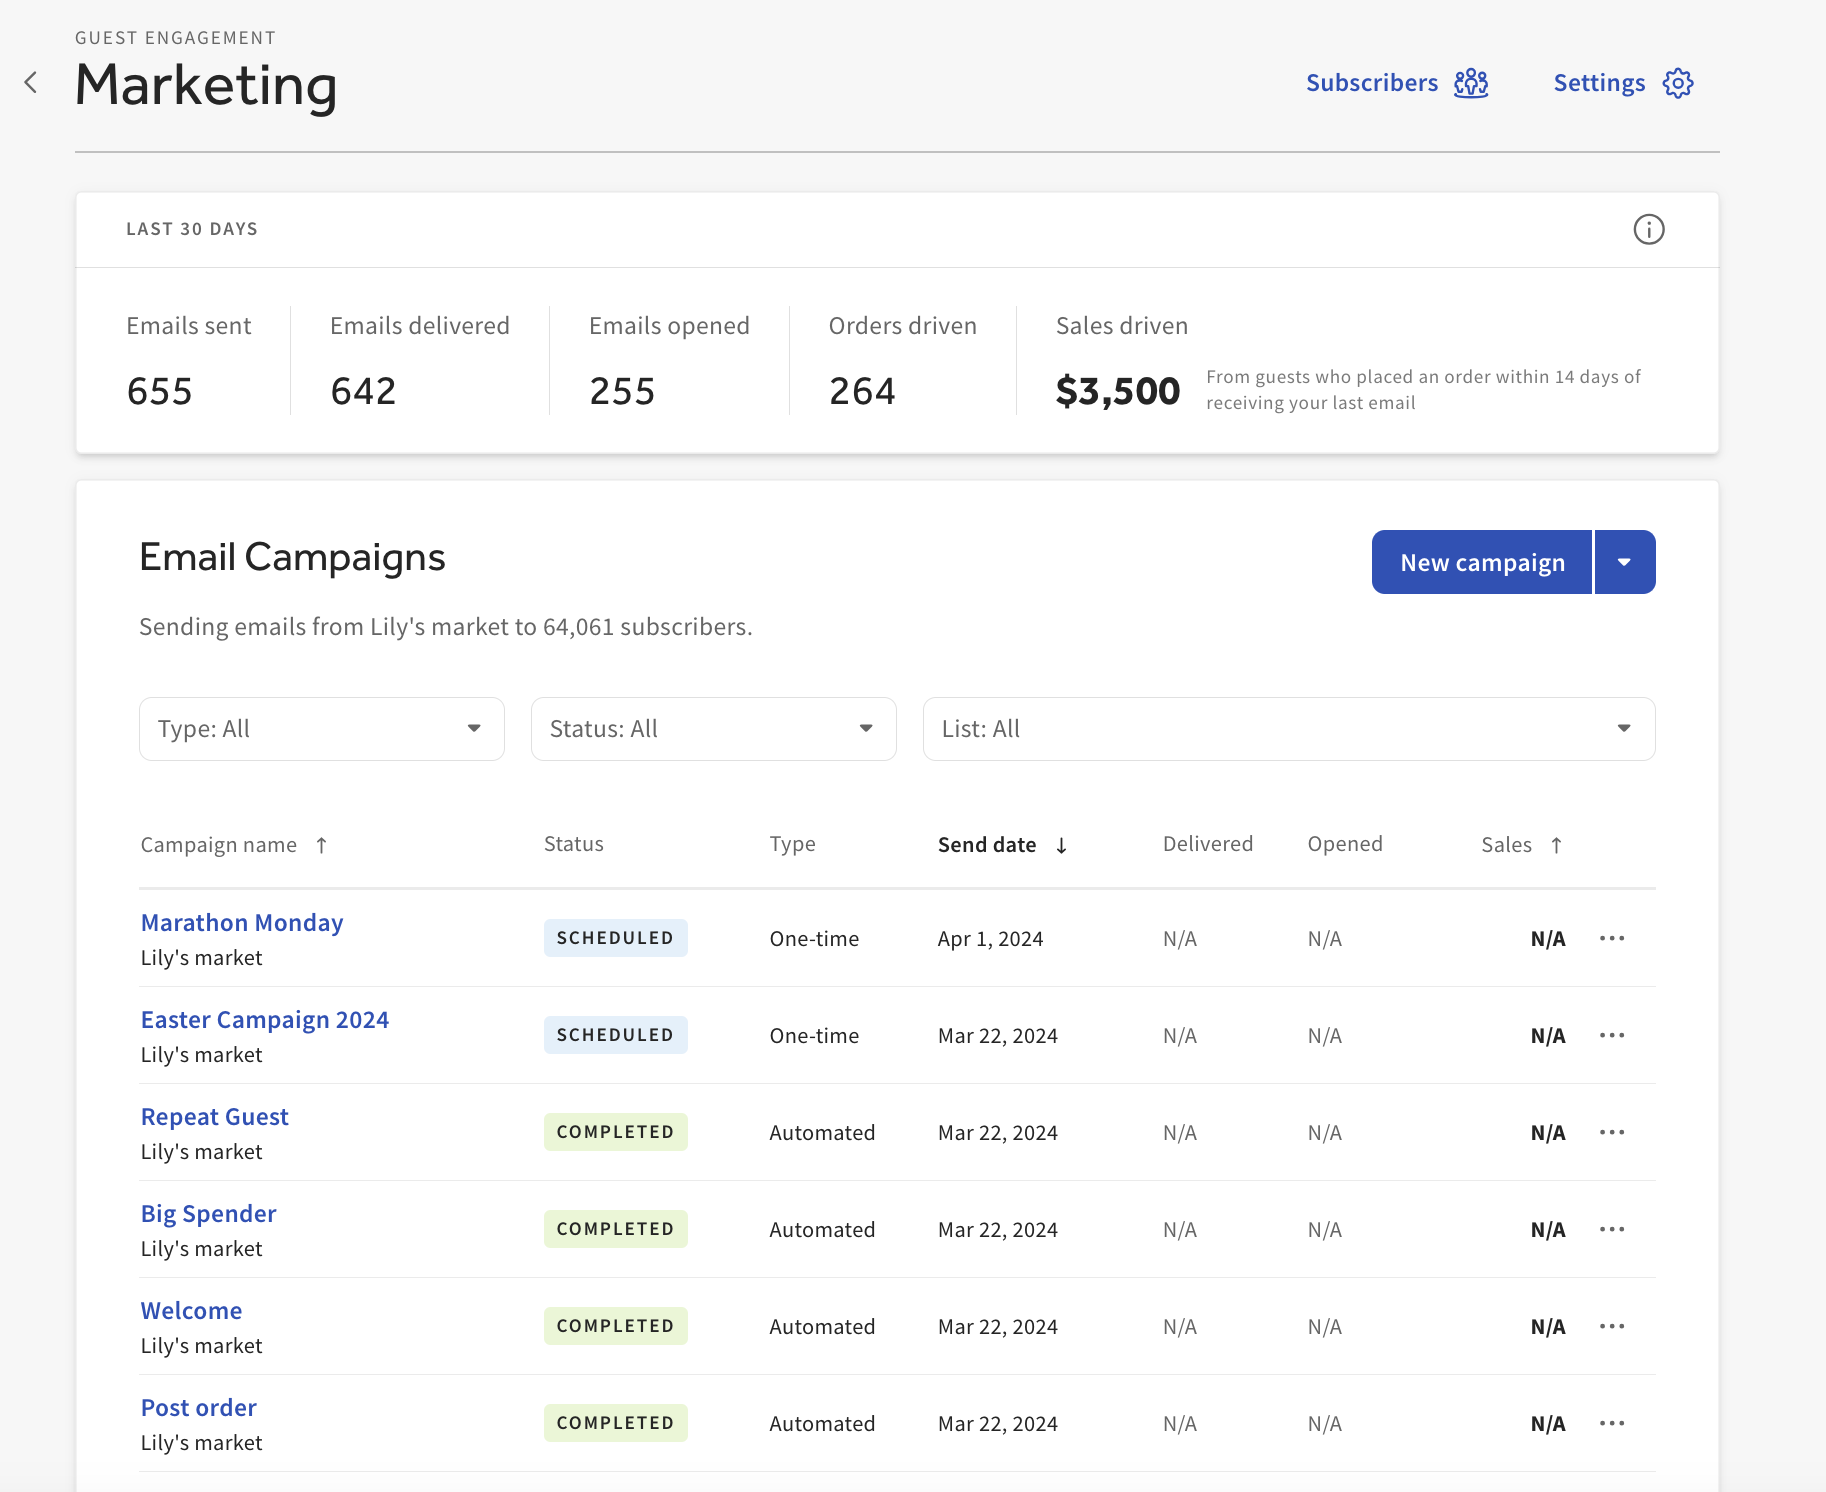Toggle Send date sorting descending arrow
Image resolution: width=1826 pixels, height=1492 pixels.
pos(1062,845)
